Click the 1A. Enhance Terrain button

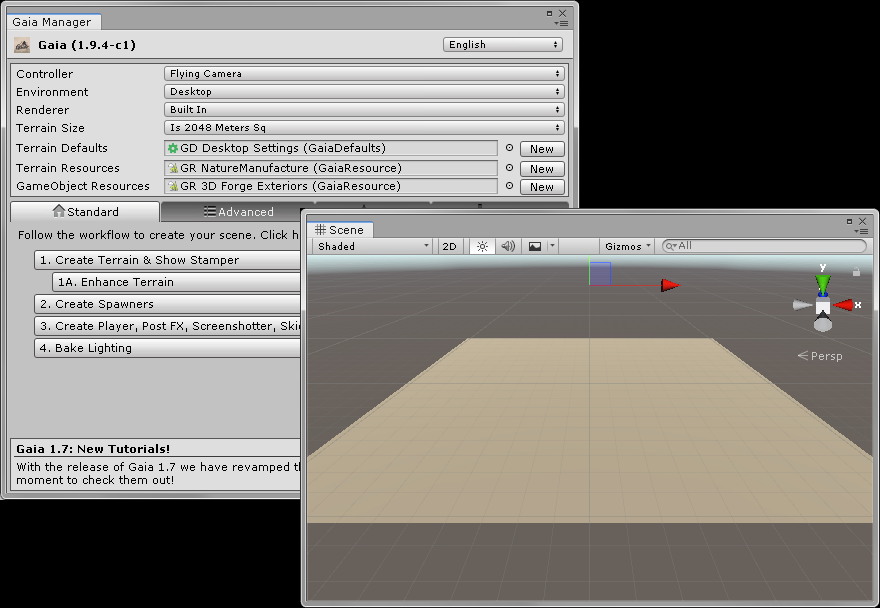(176, 282)
